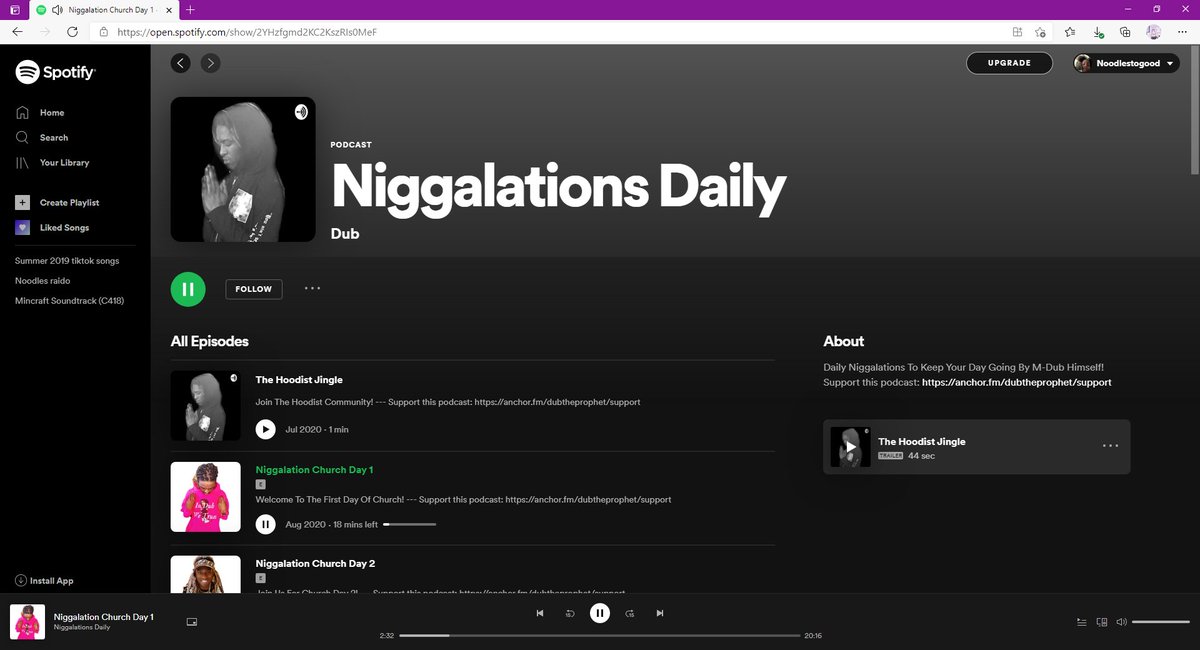Go back with the Spotify back arrow

(180, 63)
